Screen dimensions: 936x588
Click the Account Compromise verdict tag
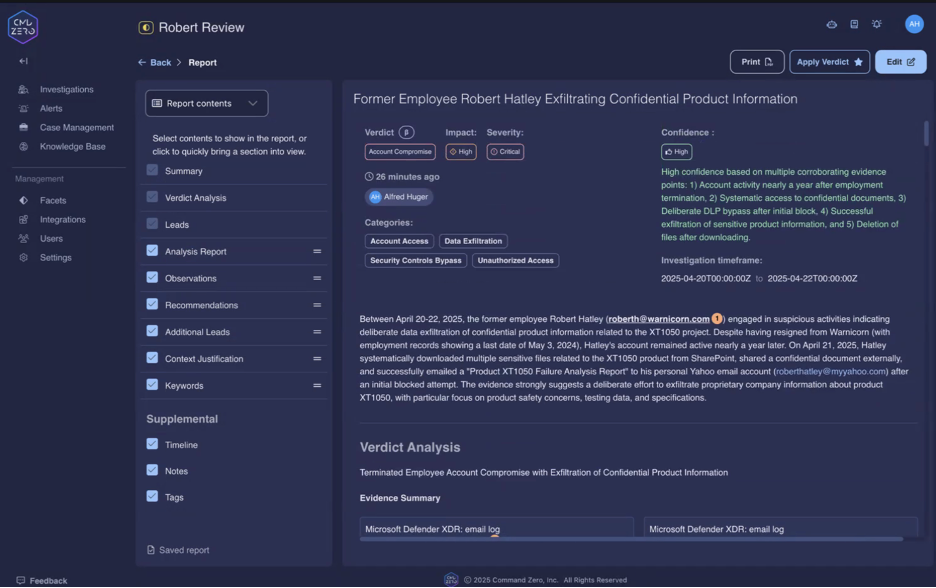400,152
